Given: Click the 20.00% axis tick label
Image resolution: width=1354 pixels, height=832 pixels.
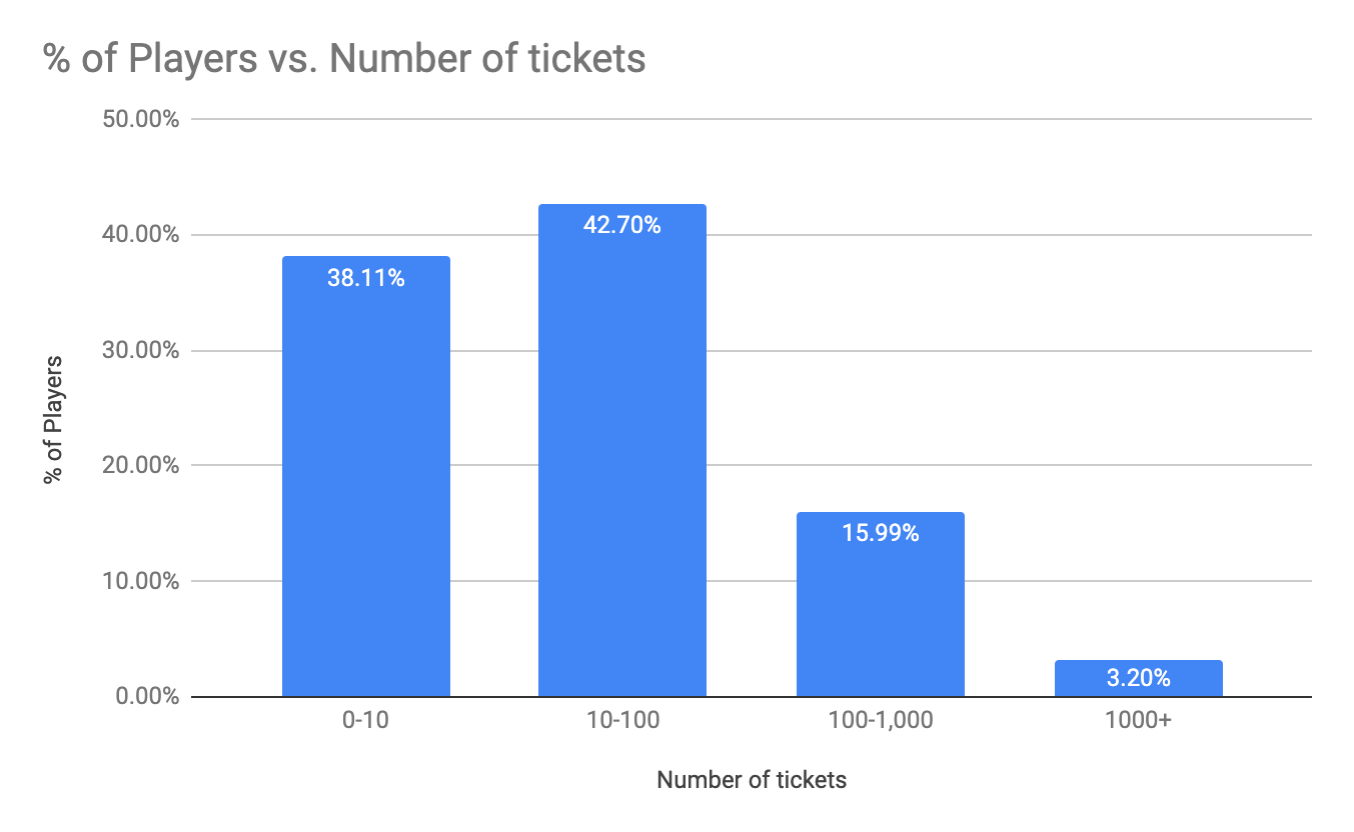Looking at the screenshot, I should click(139, 465).
